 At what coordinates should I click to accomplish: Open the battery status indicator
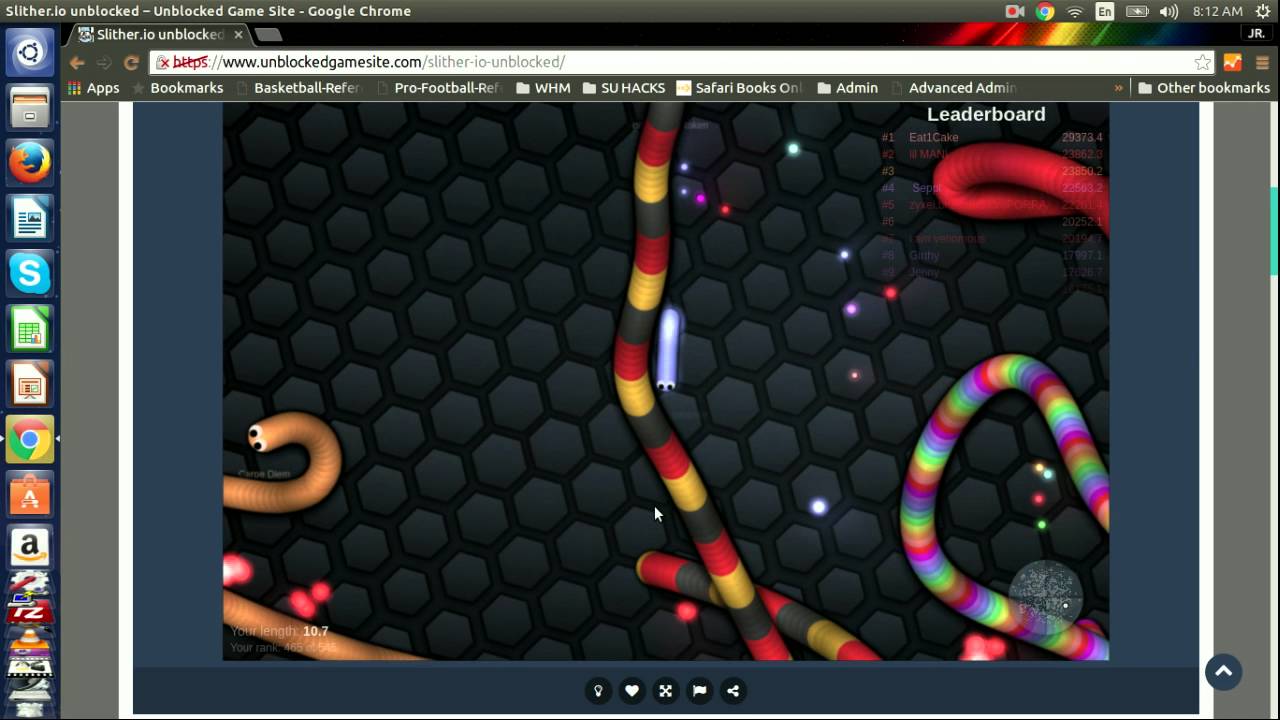[1137, 11]
